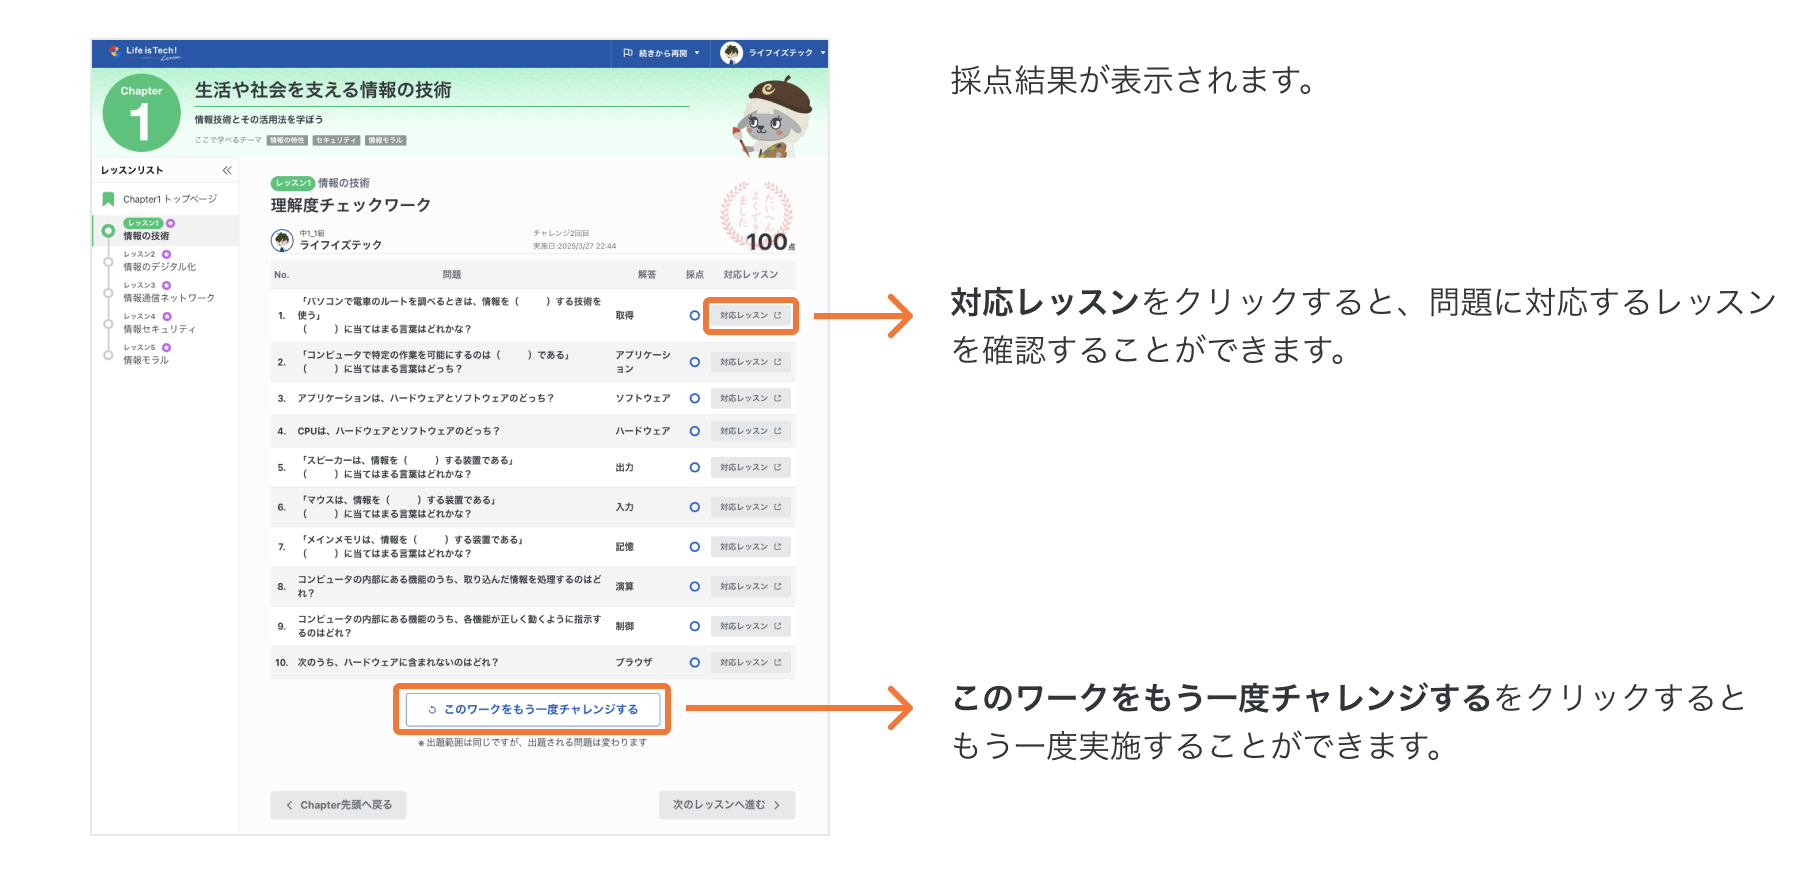Select レッスン2 情報のデジタル化 in the lesson list
Screen dimensions: 1820x896
click(x=159, y=267)
